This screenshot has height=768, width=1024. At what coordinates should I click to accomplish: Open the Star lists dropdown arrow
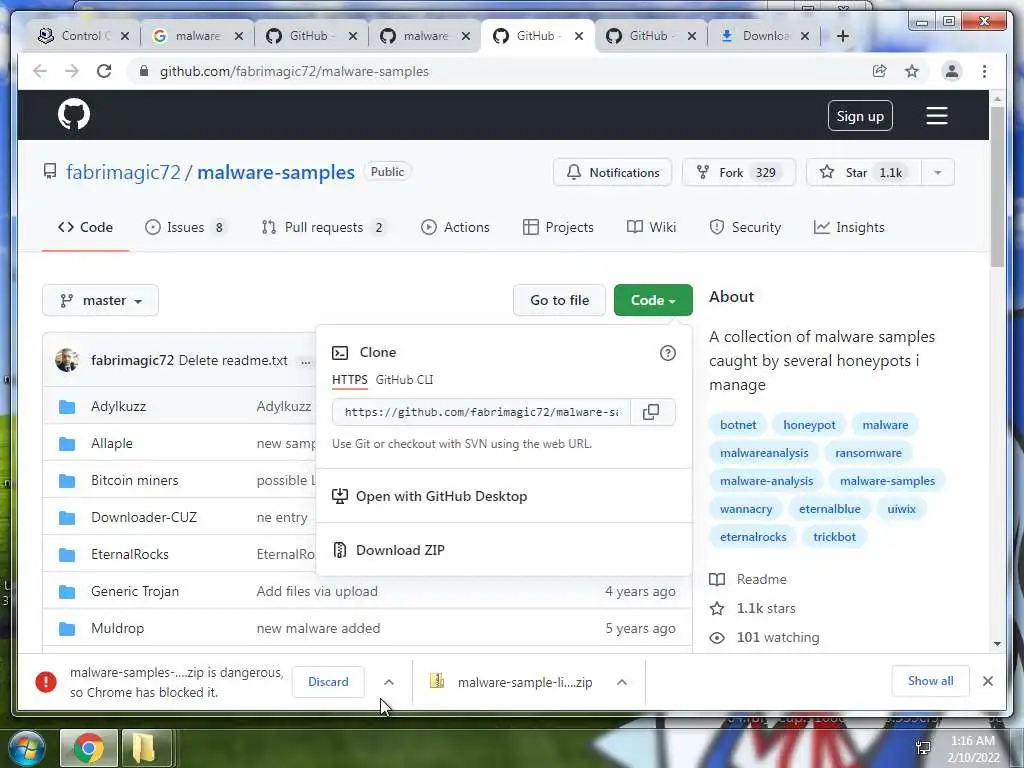pos(938,172)
